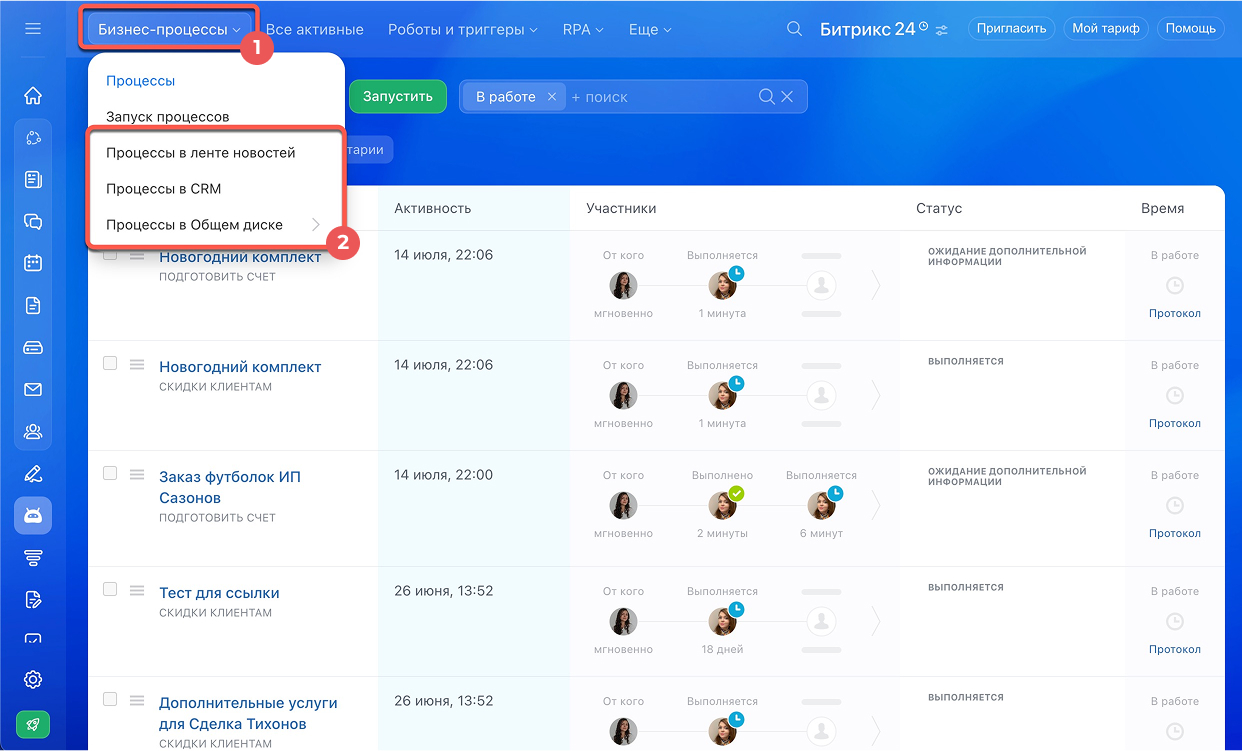
Task: Click the Помощь button
Action: 1190,29
